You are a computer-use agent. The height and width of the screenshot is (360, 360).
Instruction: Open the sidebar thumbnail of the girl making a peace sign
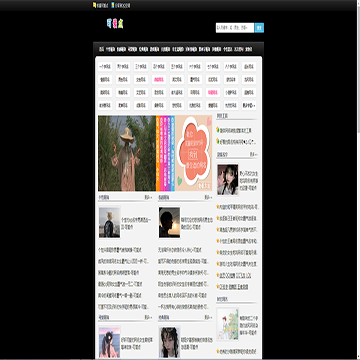tap(228, 180)
